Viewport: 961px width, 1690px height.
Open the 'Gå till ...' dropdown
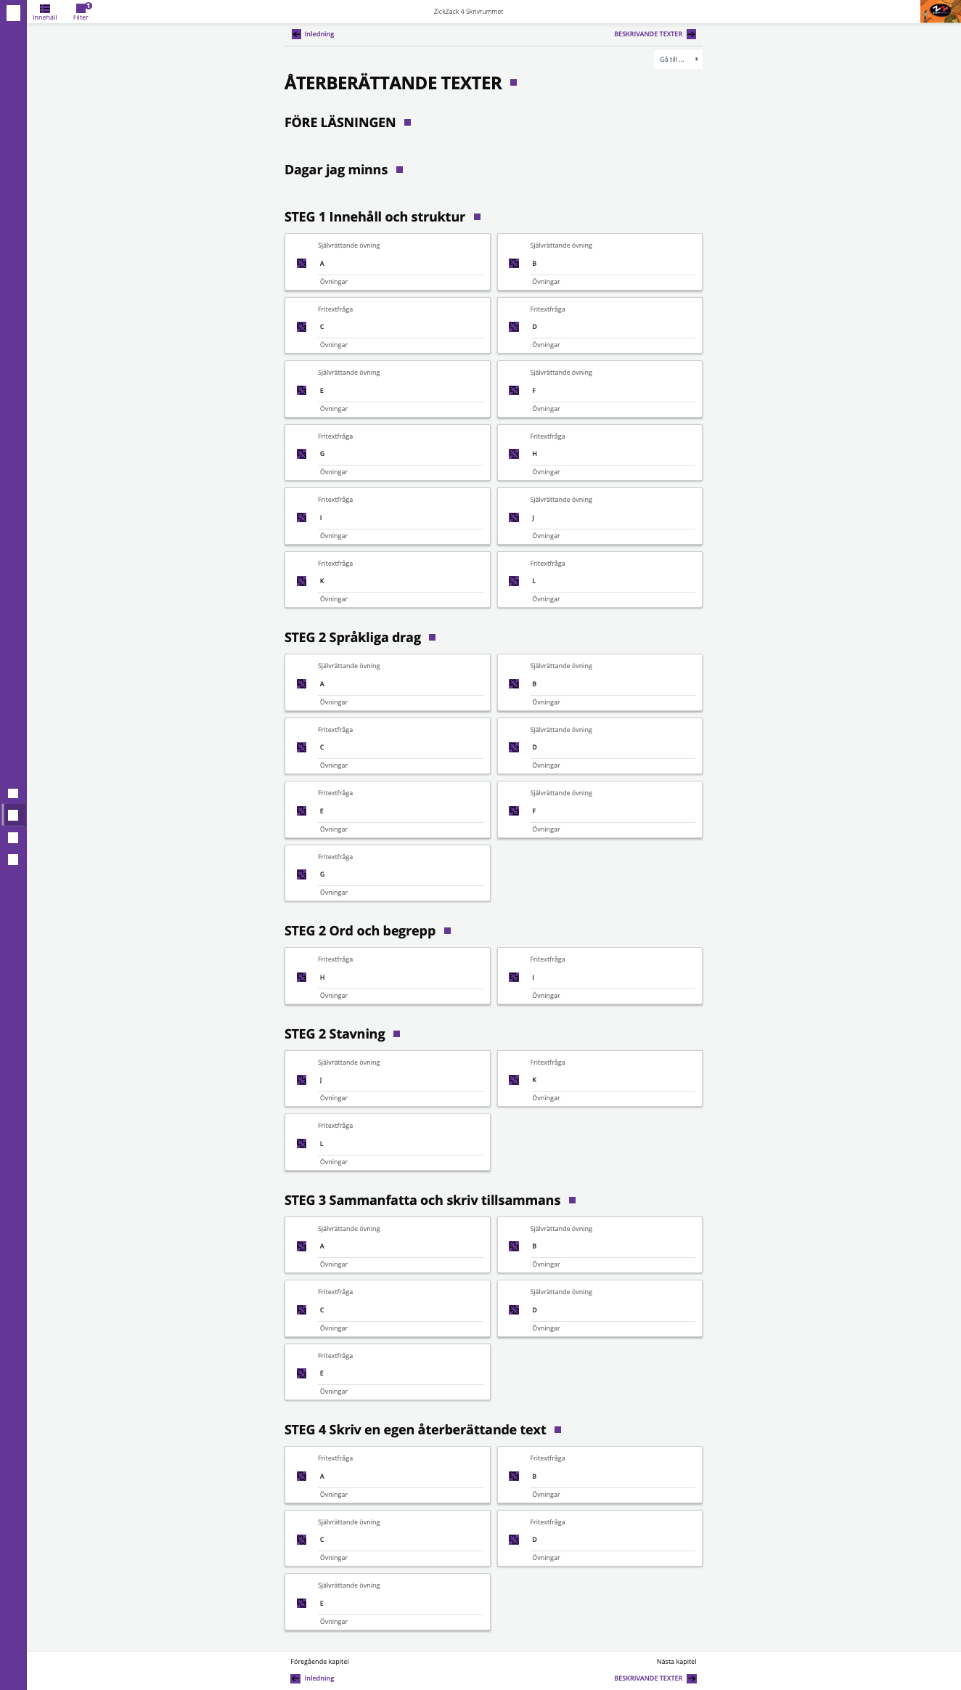(x=678, y=60)
